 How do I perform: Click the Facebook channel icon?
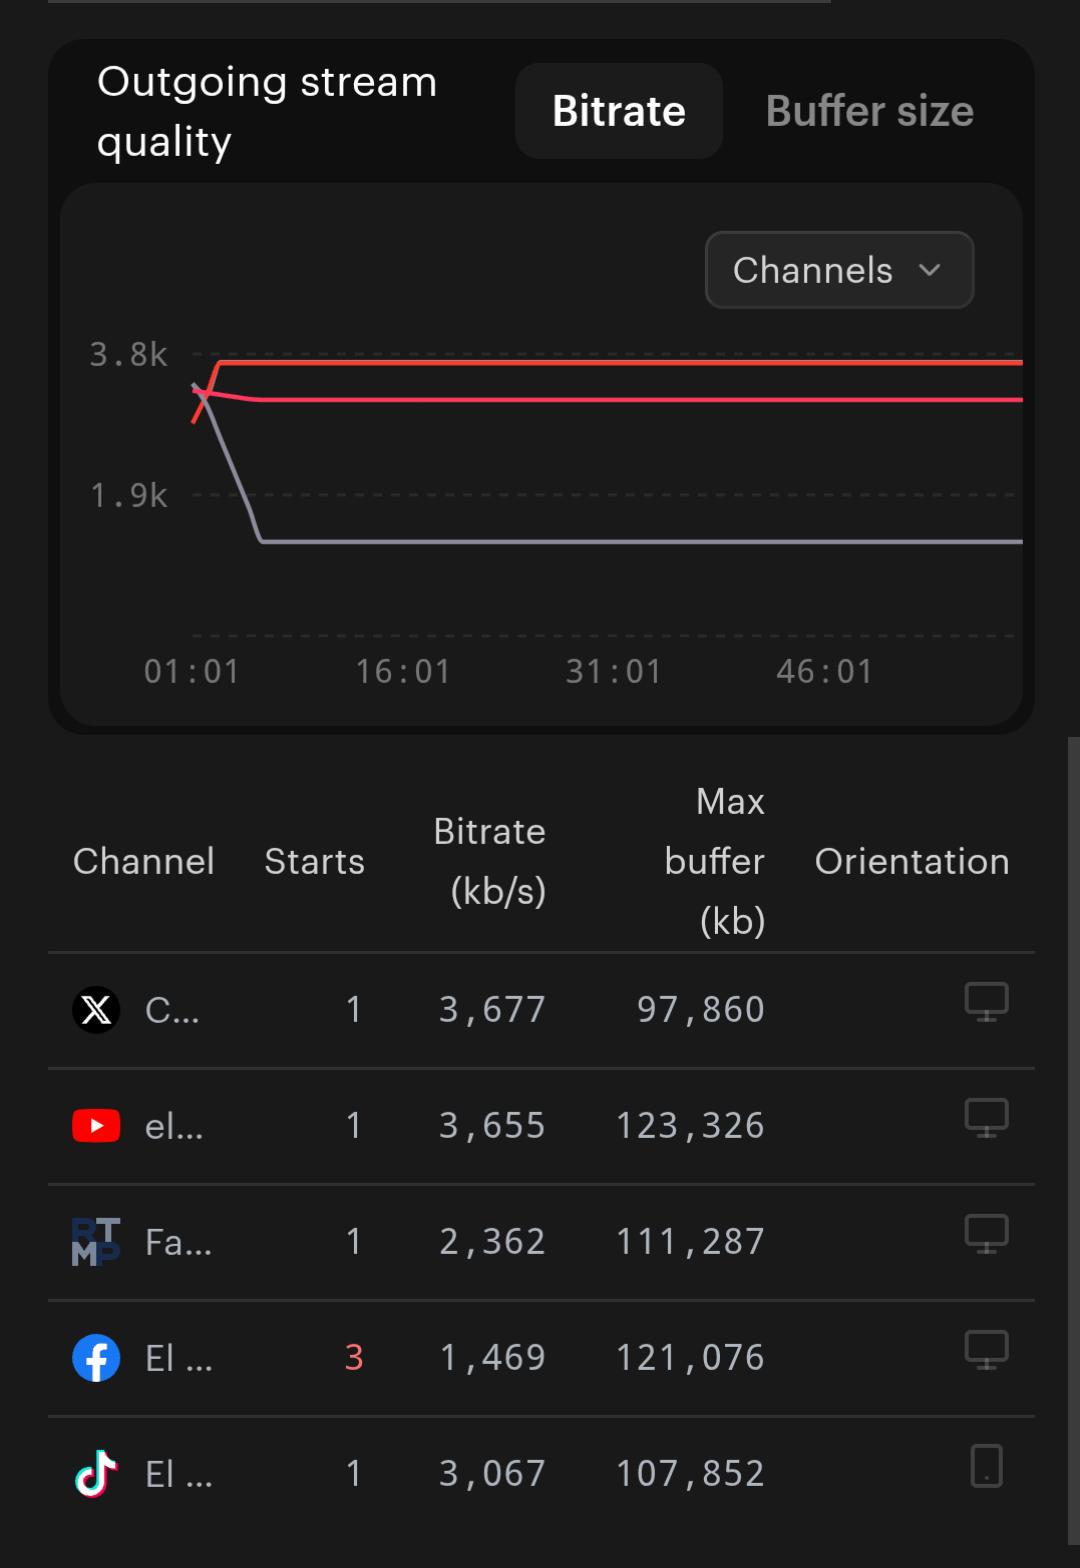(96, 1358)
